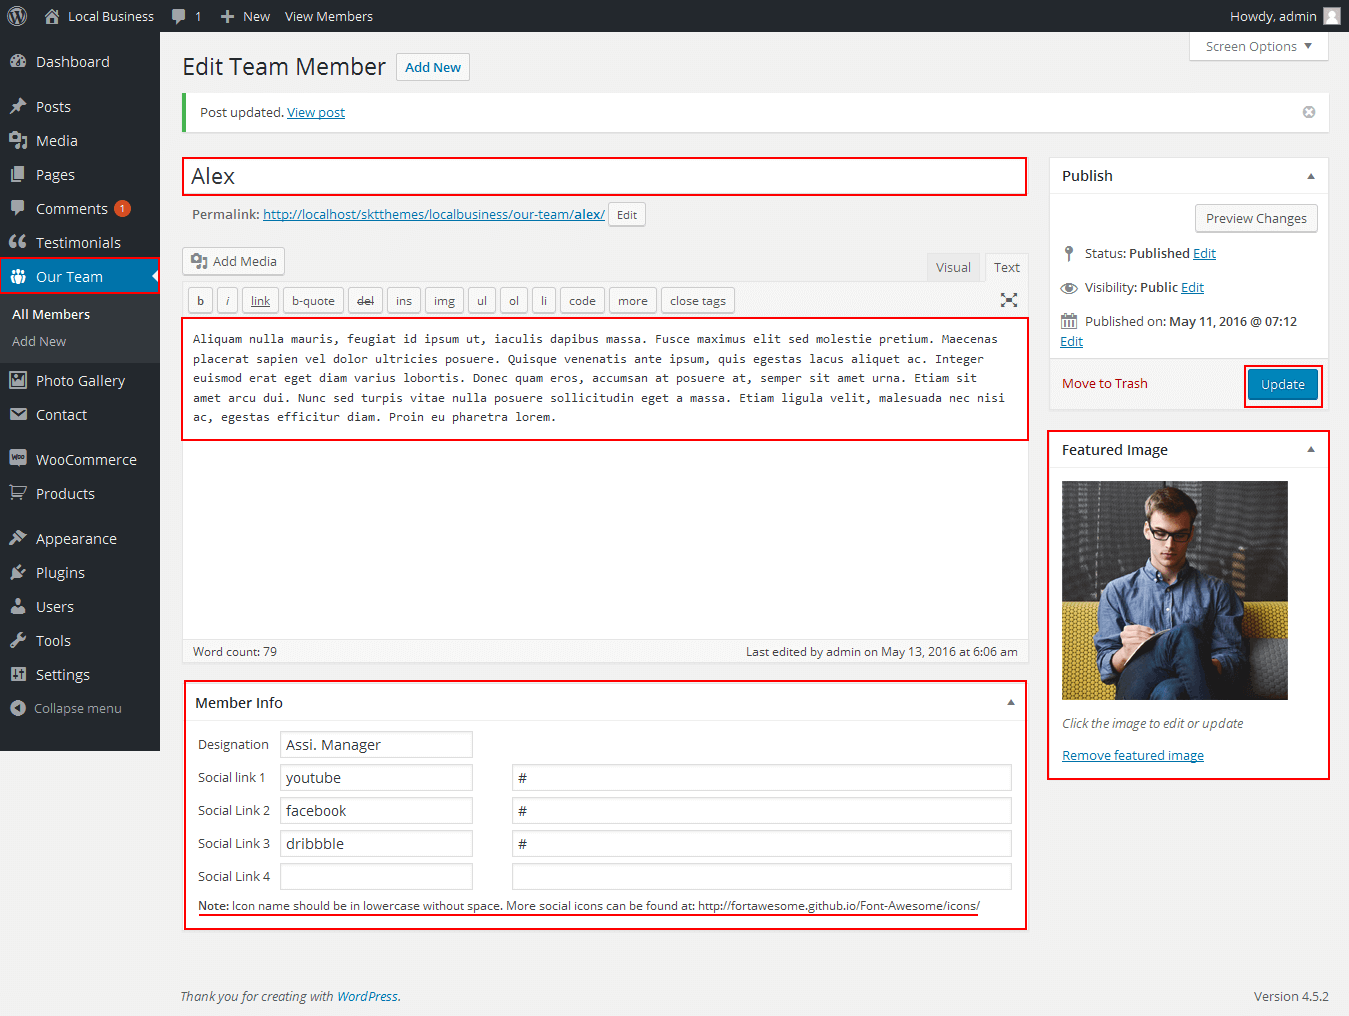This screenshot has height=1016, width=1349.
Task: Click the Remove featured image link
Action: tap(1132, 756)
